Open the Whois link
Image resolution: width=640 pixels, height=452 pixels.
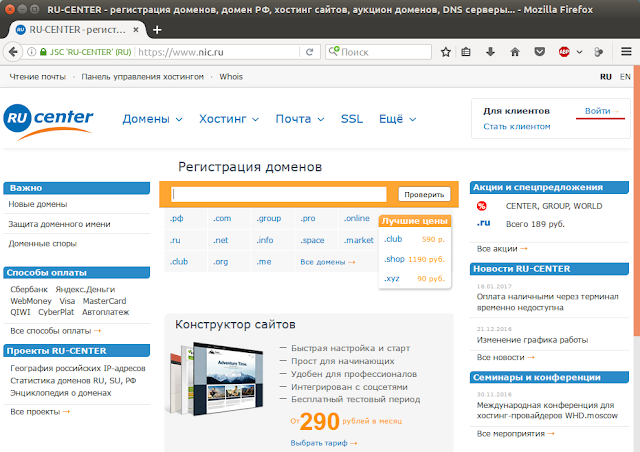[x=231, y=77]
